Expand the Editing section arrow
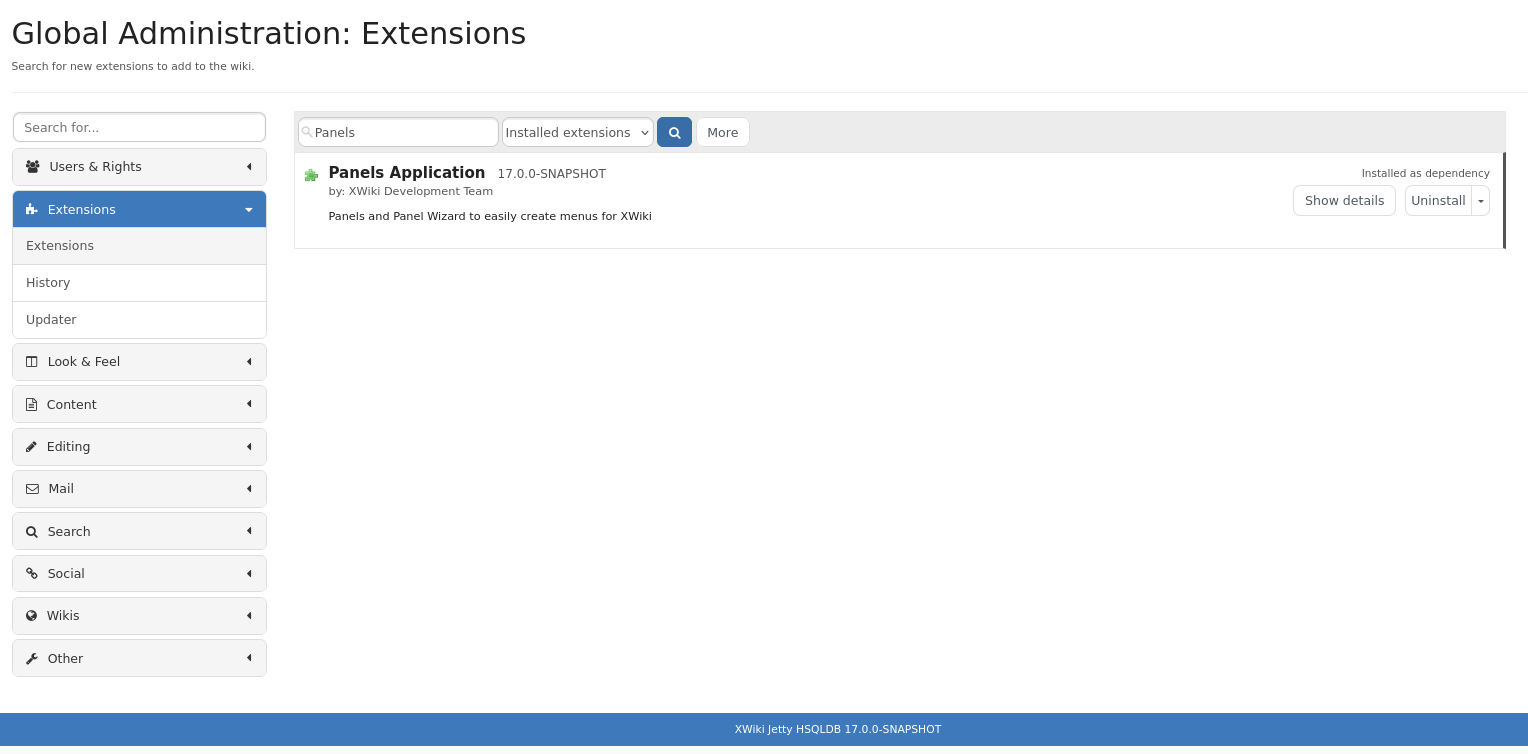The height and width of the screenshot is (754, 1528). tap(249, 446)
